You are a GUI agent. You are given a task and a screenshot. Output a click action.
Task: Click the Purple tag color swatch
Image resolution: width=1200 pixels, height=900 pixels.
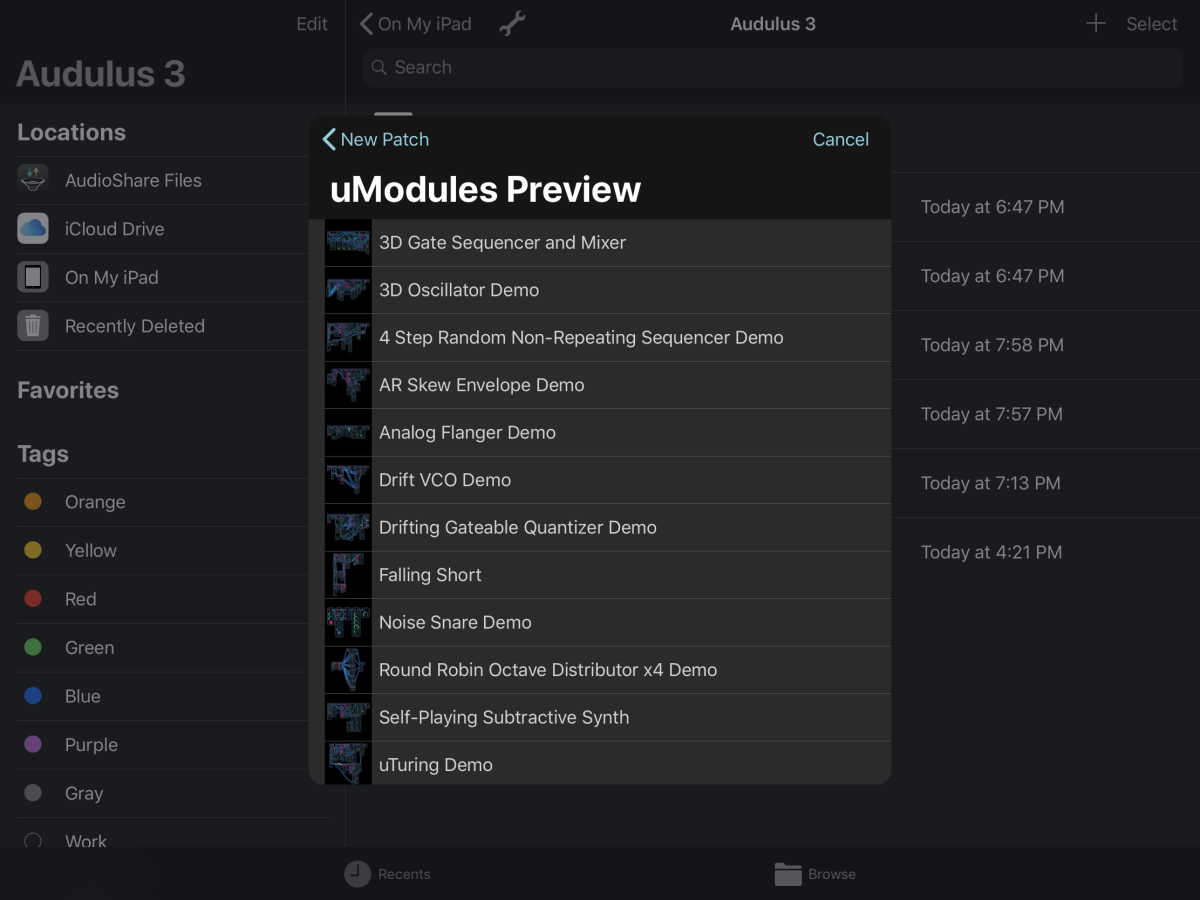[x=33, y=744]
